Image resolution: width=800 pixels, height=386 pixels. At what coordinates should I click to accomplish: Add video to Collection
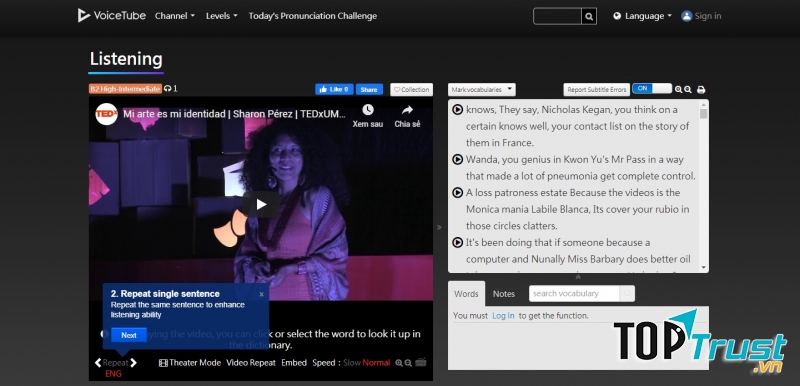point(411,90)
